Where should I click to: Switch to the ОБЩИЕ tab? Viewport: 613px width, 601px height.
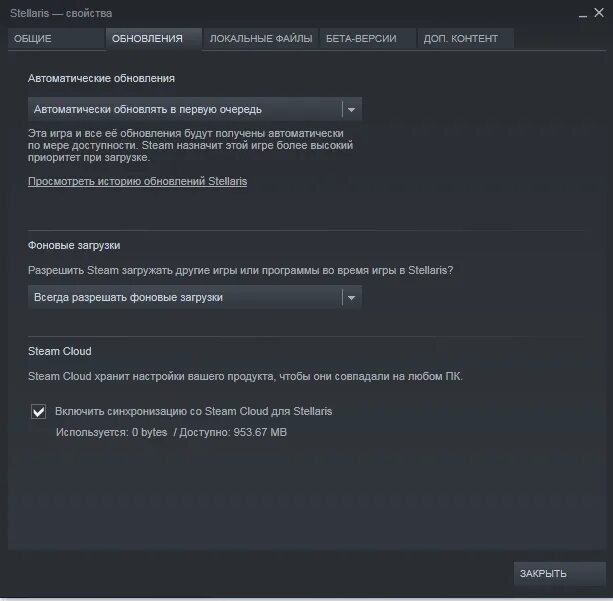coord(56,39)
